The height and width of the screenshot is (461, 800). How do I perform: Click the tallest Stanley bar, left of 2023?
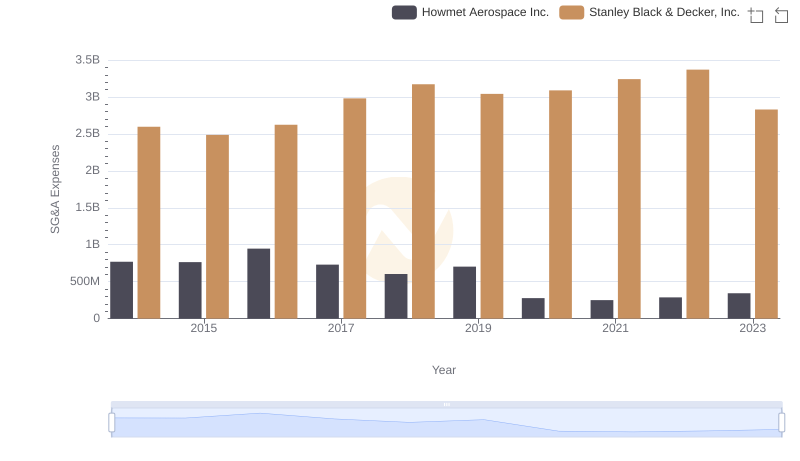click(x=697, y=194)
